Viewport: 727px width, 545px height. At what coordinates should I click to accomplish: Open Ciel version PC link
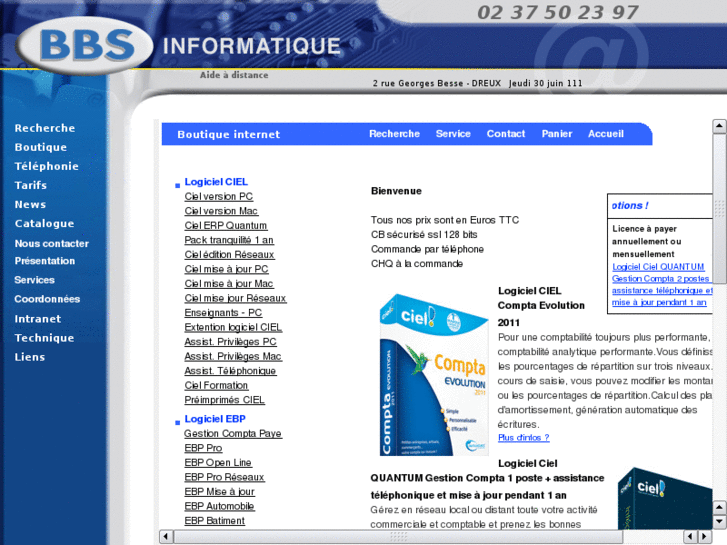[x=219, y=196]
